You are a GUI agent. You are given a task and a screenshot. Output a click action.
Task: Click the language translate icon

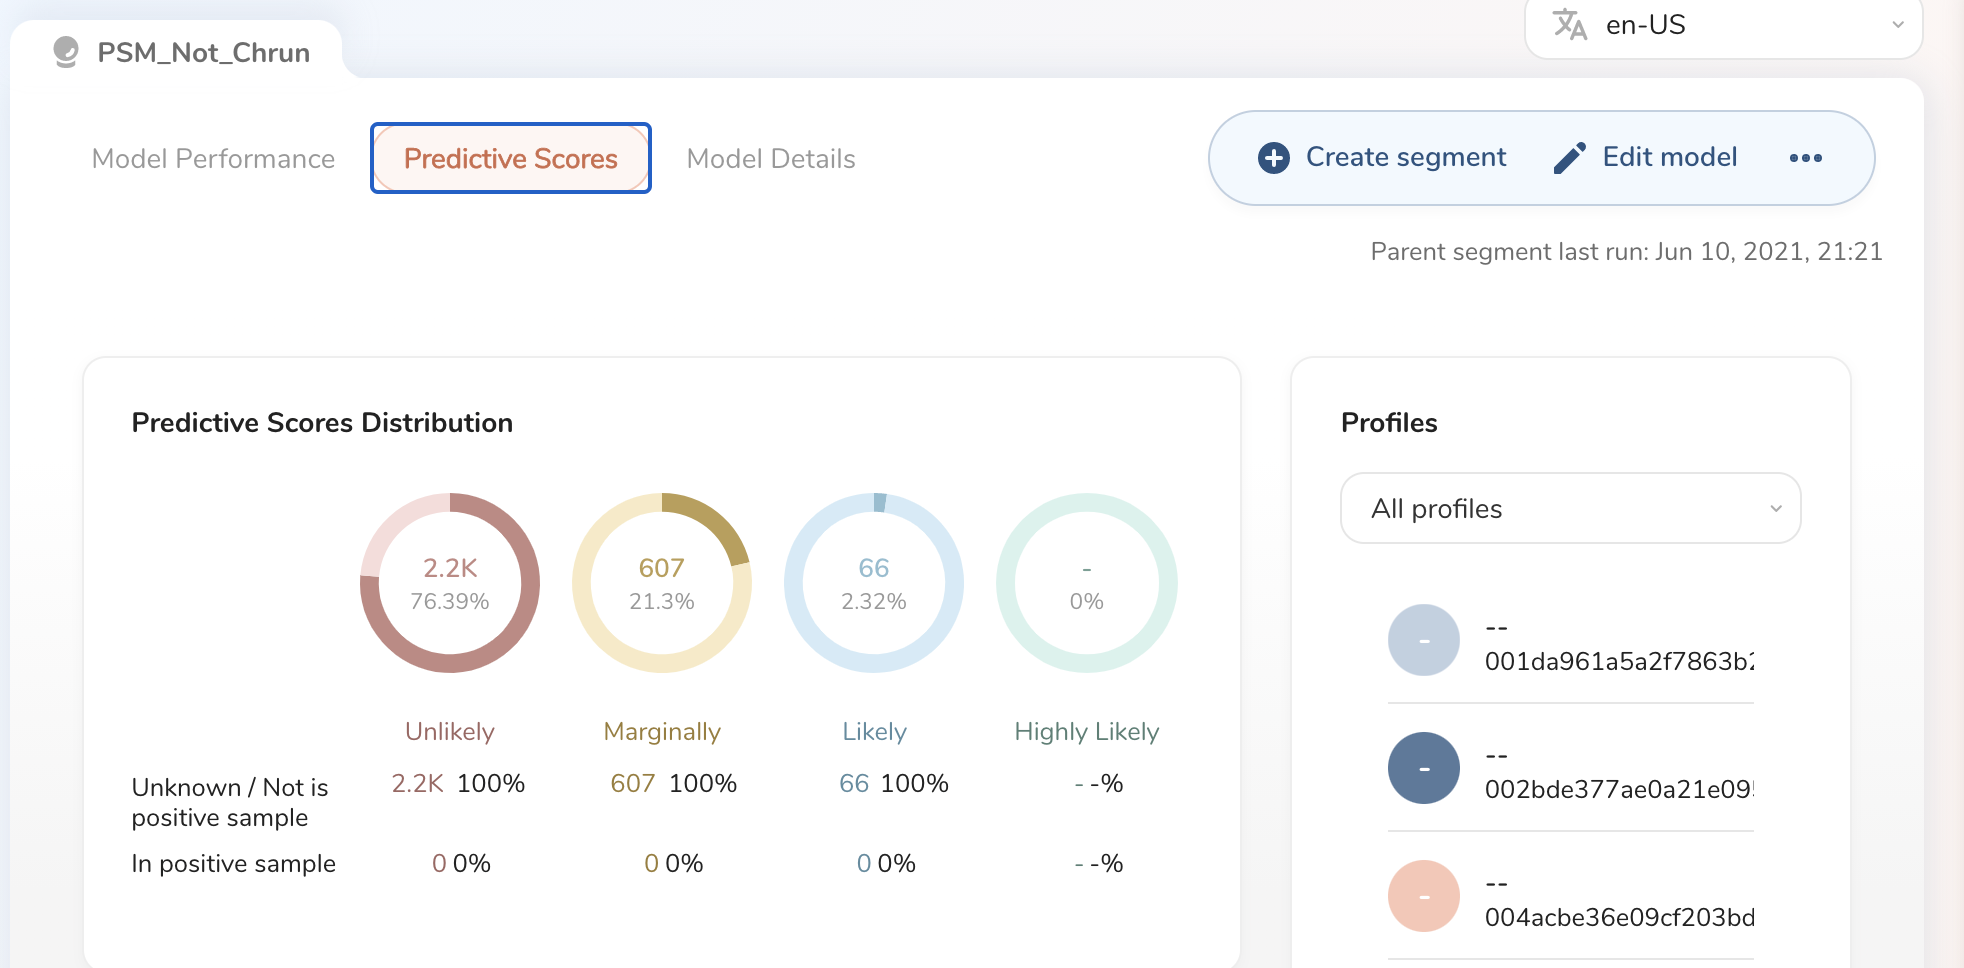pyautogui.click(x=1570, y=25)
